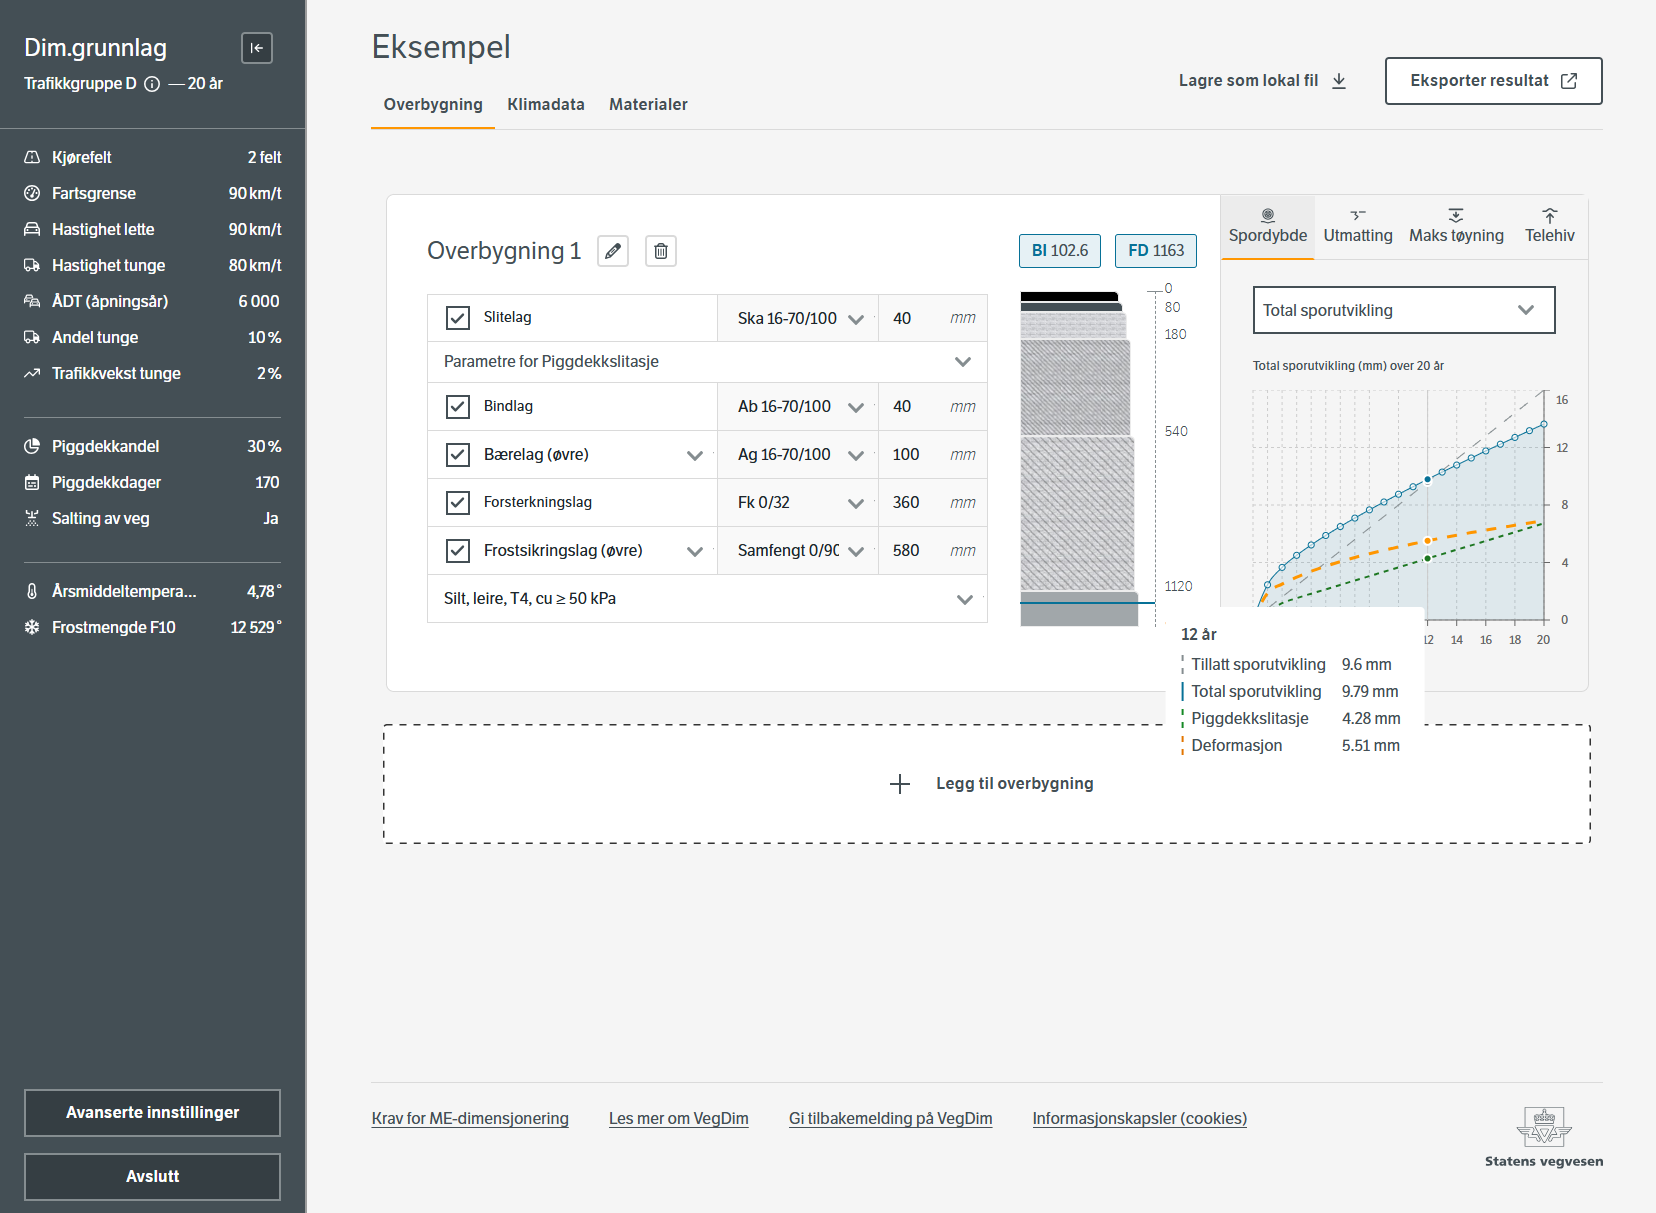1656x1213 pixels.
Task: Edit Overbygning 1 name with pencil icon
Action: tap(613, 251)
